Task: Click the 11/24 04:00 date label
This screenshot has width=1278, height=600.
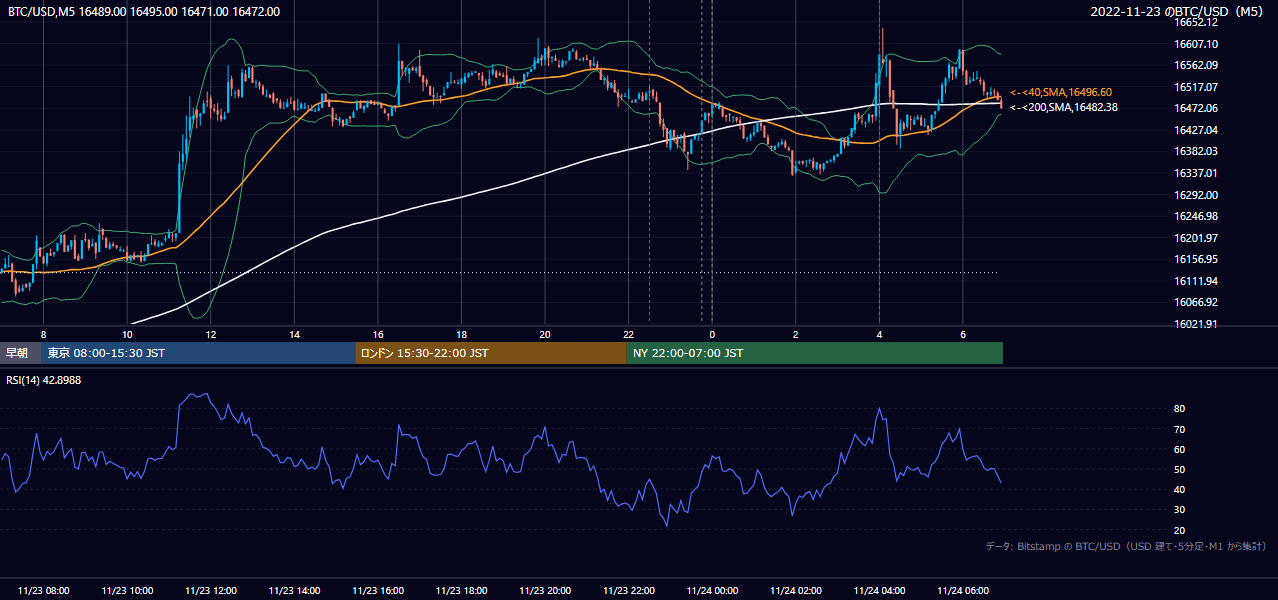Action: 879,591
